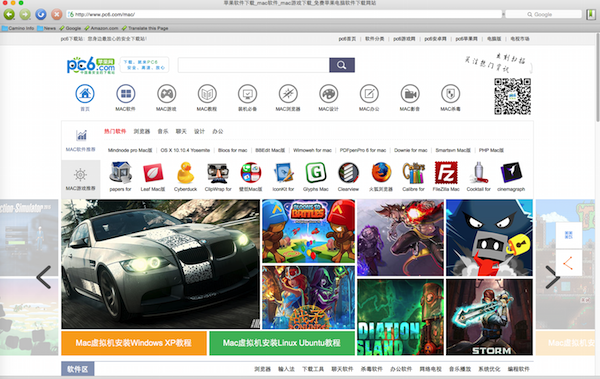Viewport: 600px width, 379px height.
Task: Click the browser Forward button
Action: click(x=25, y=15)
